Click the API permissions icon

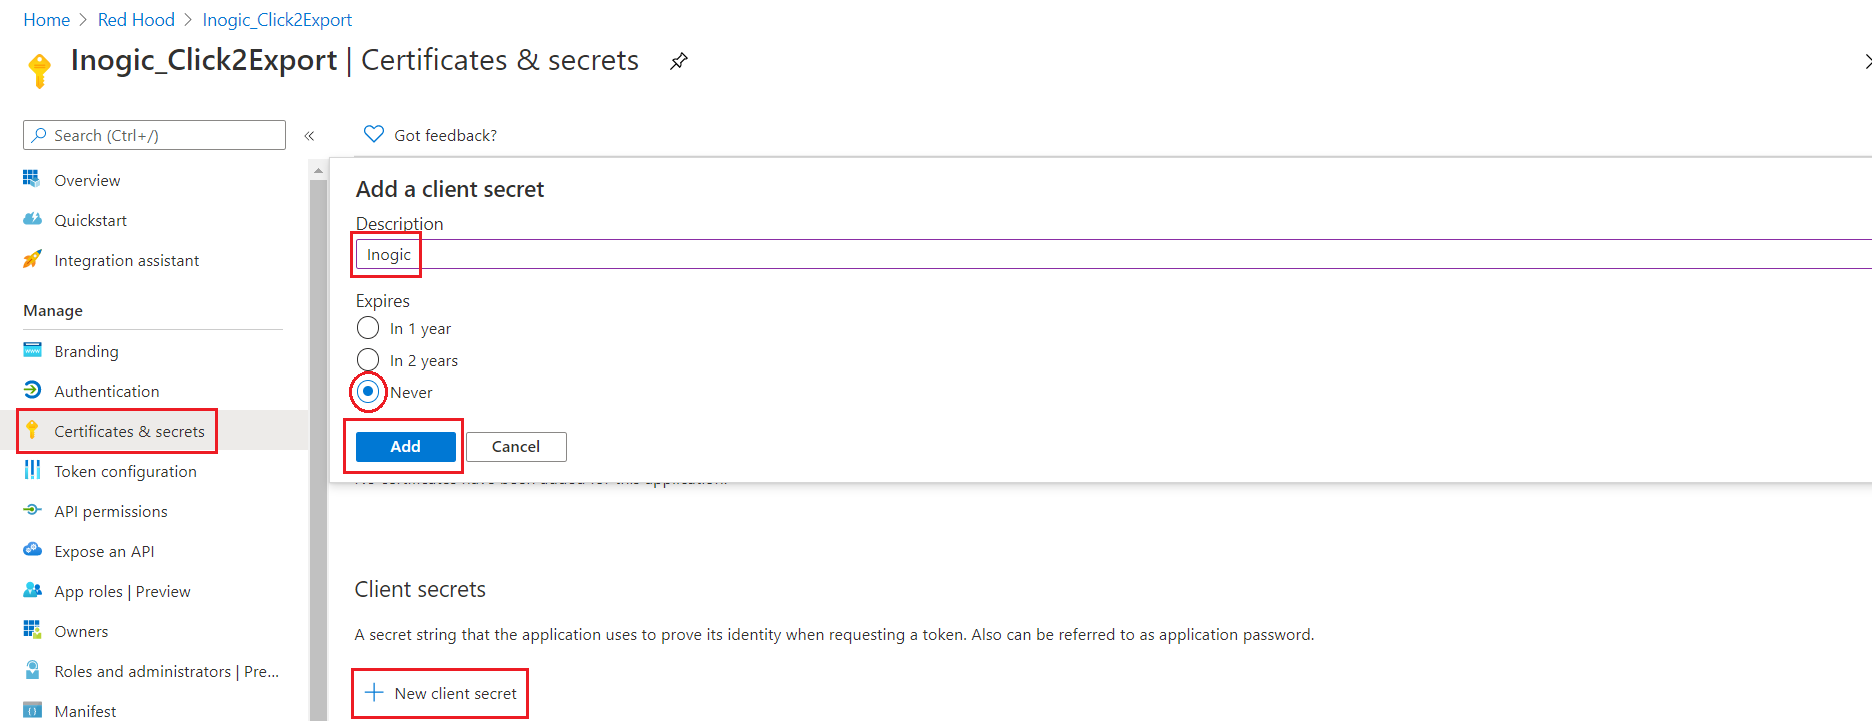[x=32, y=510]
